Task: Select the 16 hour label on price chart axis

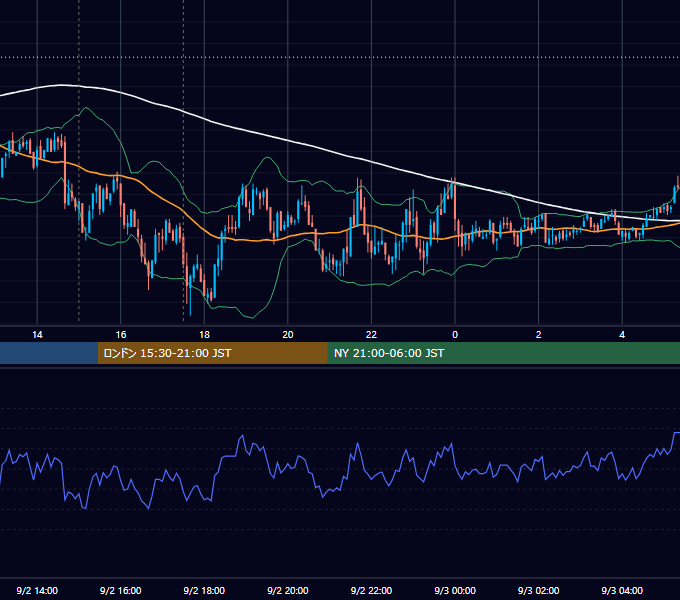Action: 121,335
